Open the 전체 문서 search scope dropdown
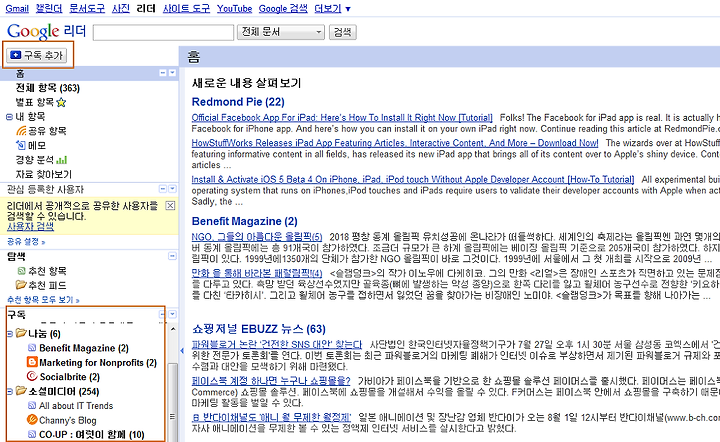Viewport: 720px width, 442px height. click(x=281, y=32)
